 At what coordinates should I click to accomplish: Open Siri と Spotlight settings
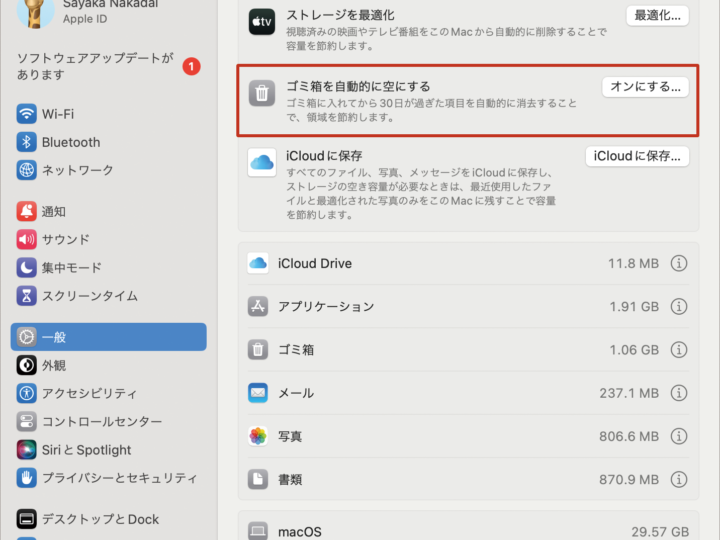coord(108,450)
